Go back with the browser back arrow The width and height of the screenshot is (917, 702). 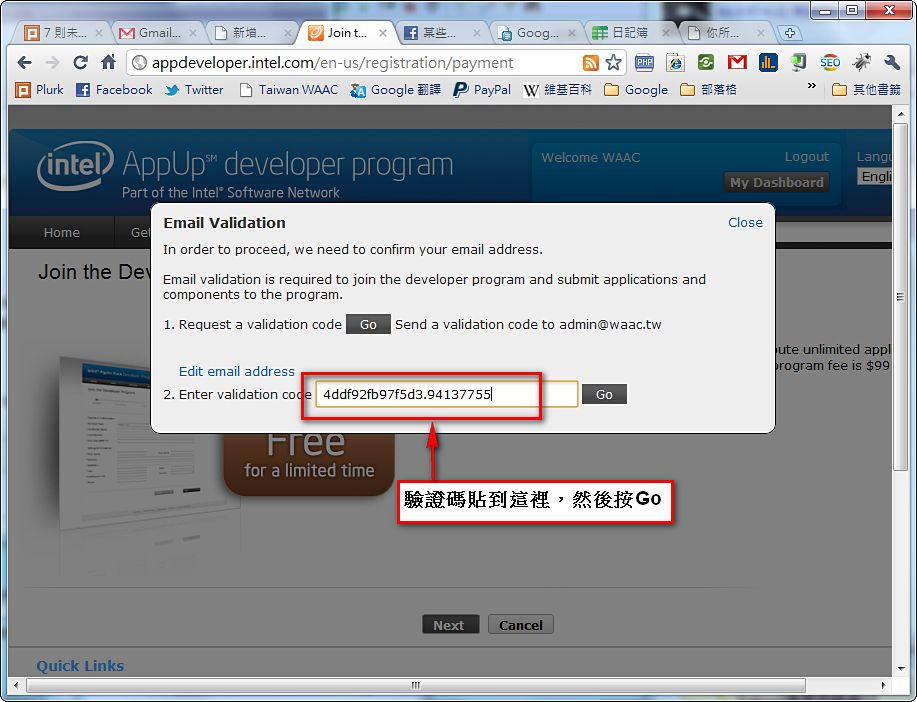(24, 62)
